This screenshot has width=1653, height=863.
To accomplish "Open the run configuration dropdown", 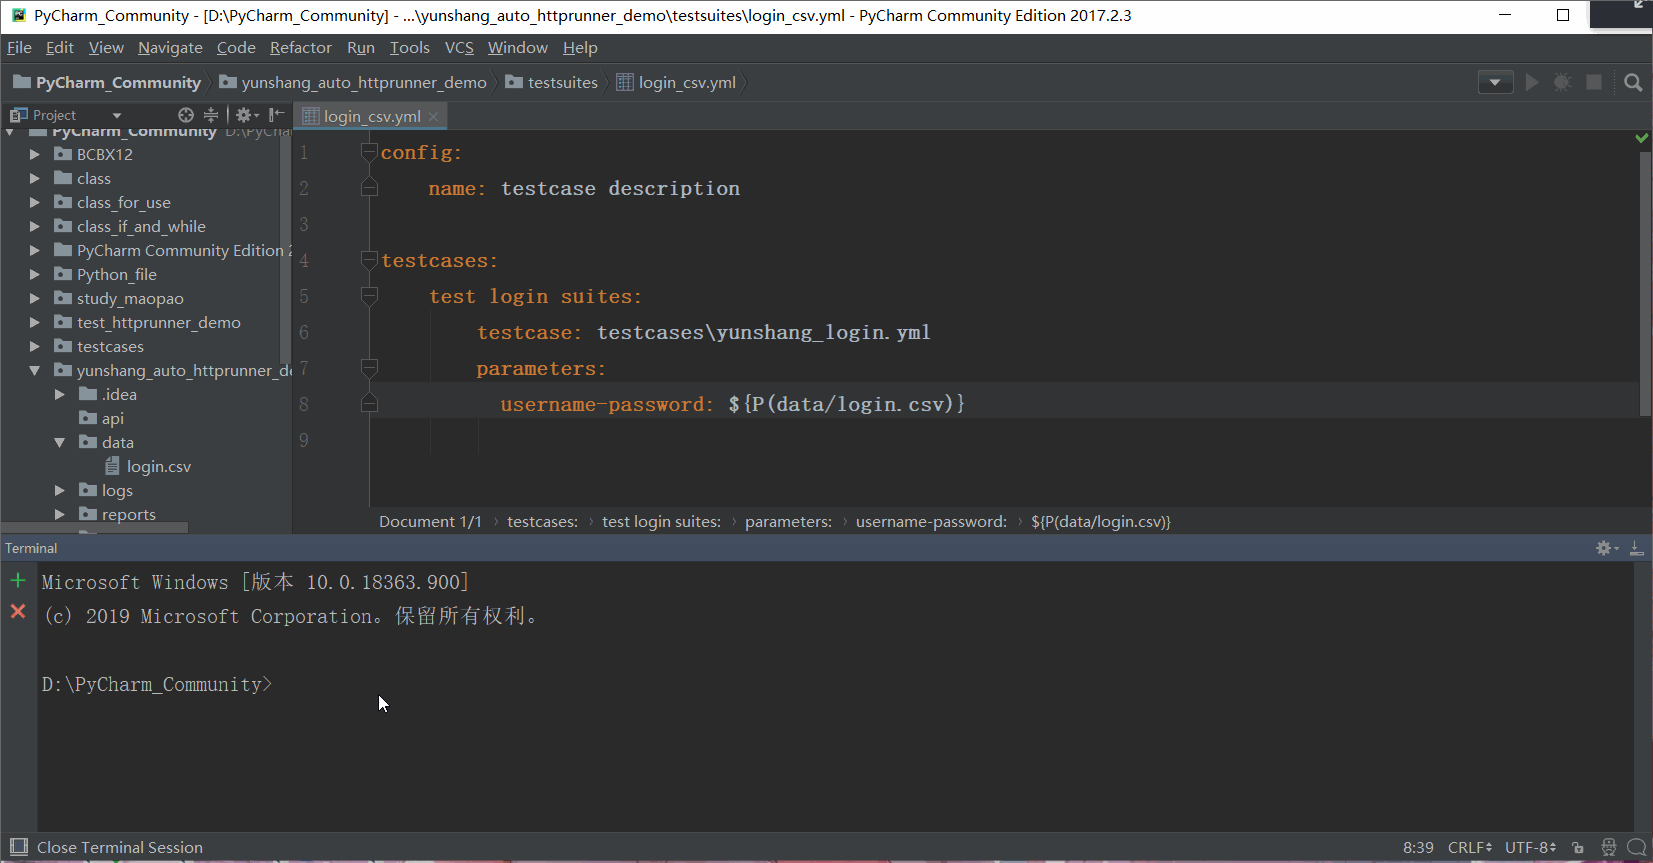I will click(x=1495, y=82).
